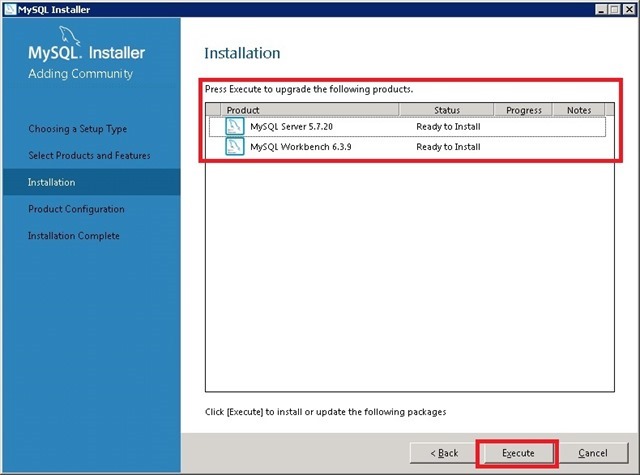Minimize the MySQL Installer window
Viewport: 640px width, 475px height.
[601, 9]
